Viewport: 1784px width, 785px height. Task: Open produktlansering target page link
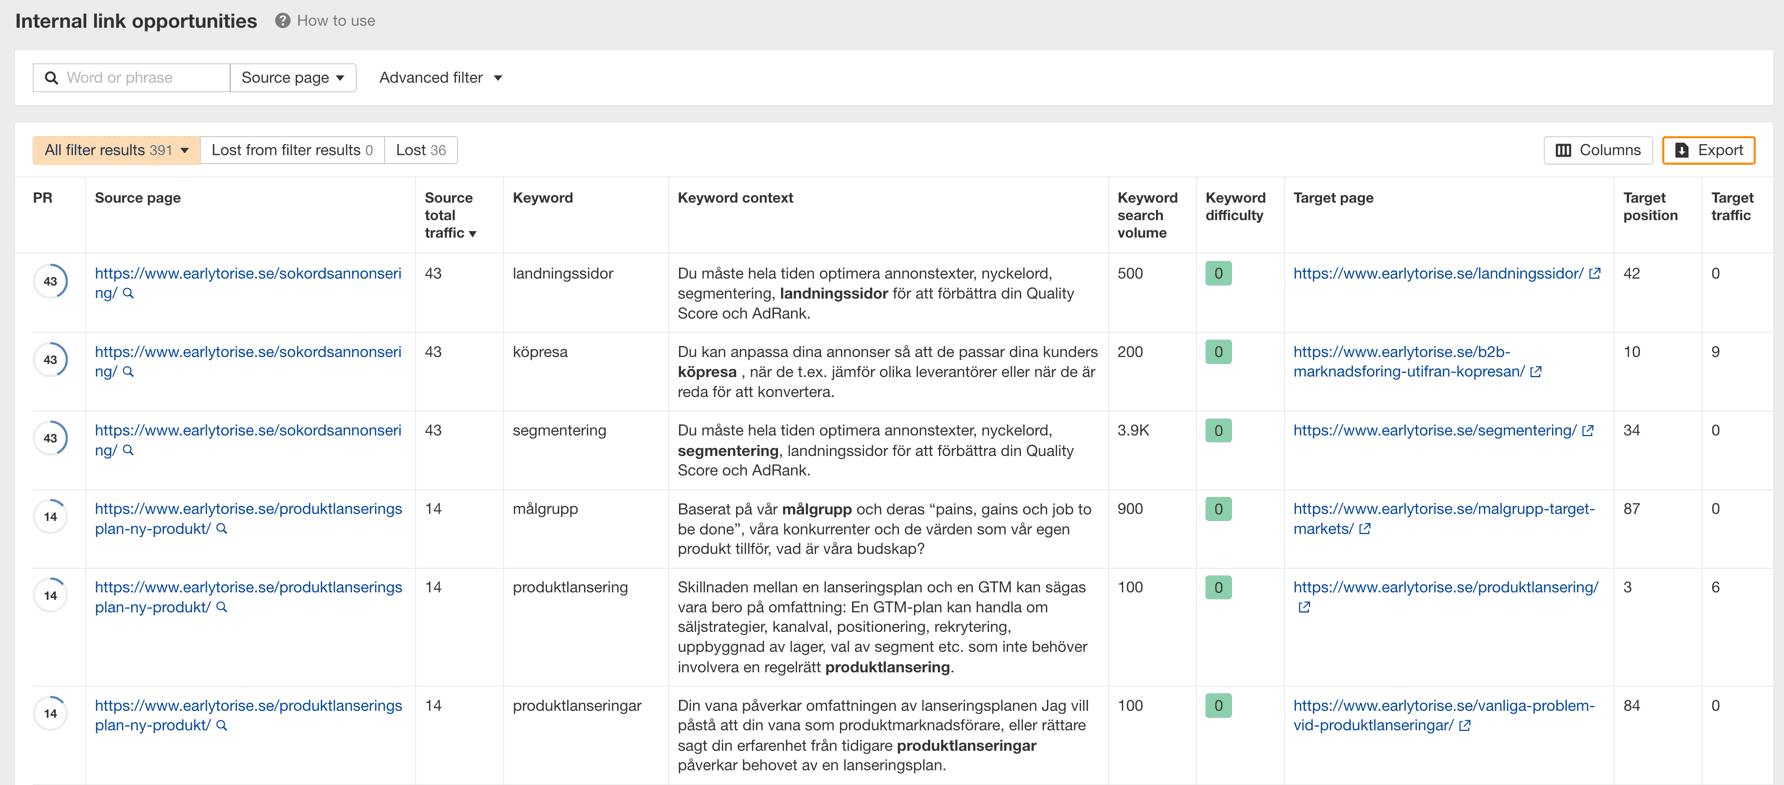click(x=1446, y=588)
